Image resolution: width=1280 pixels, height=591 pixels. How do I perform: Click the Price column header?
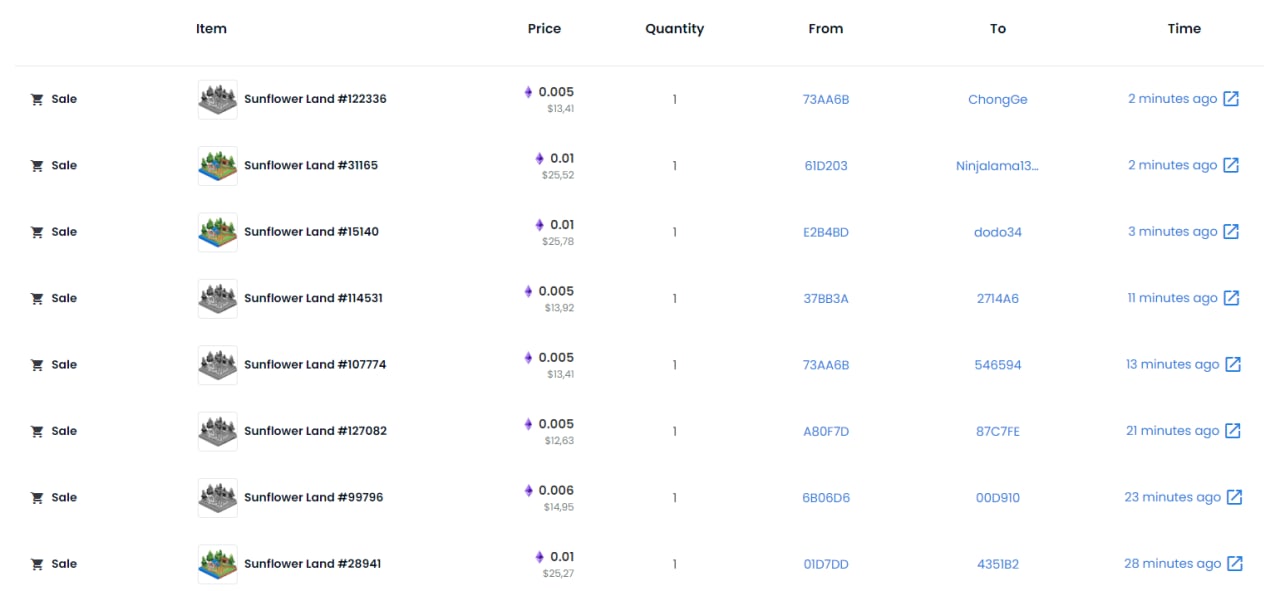[544, 29]
